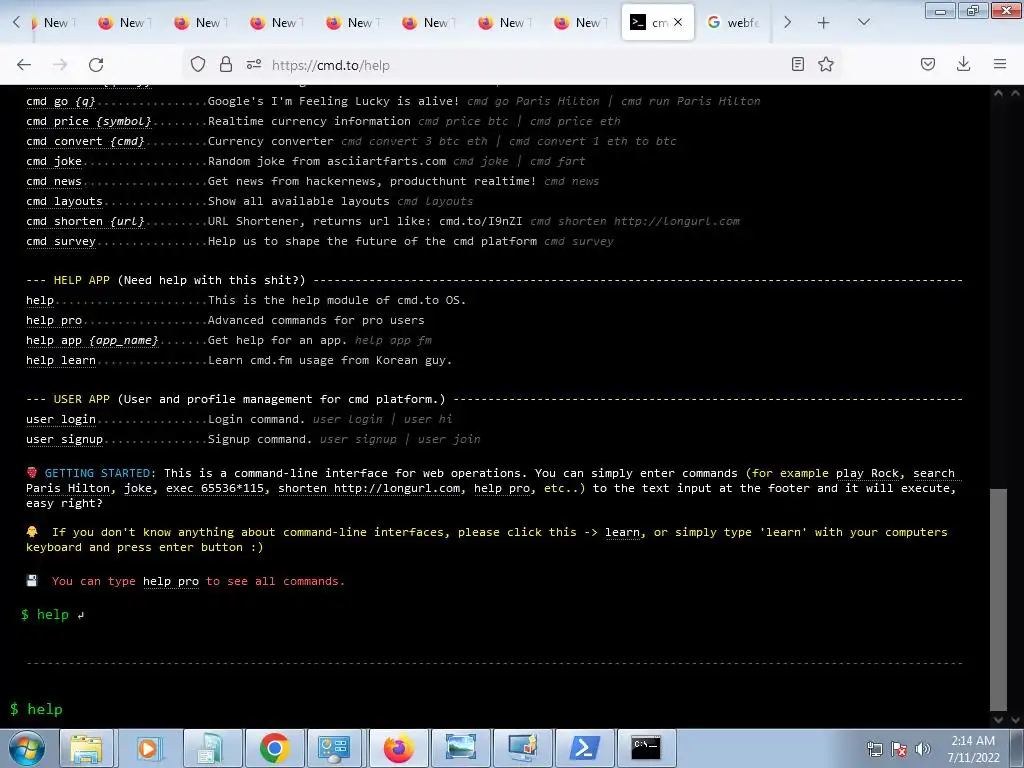Image resolution: width=1024 pixels, height=768 pixels.
Task: Open a new tab with plus button
Action: pos(824,23)
